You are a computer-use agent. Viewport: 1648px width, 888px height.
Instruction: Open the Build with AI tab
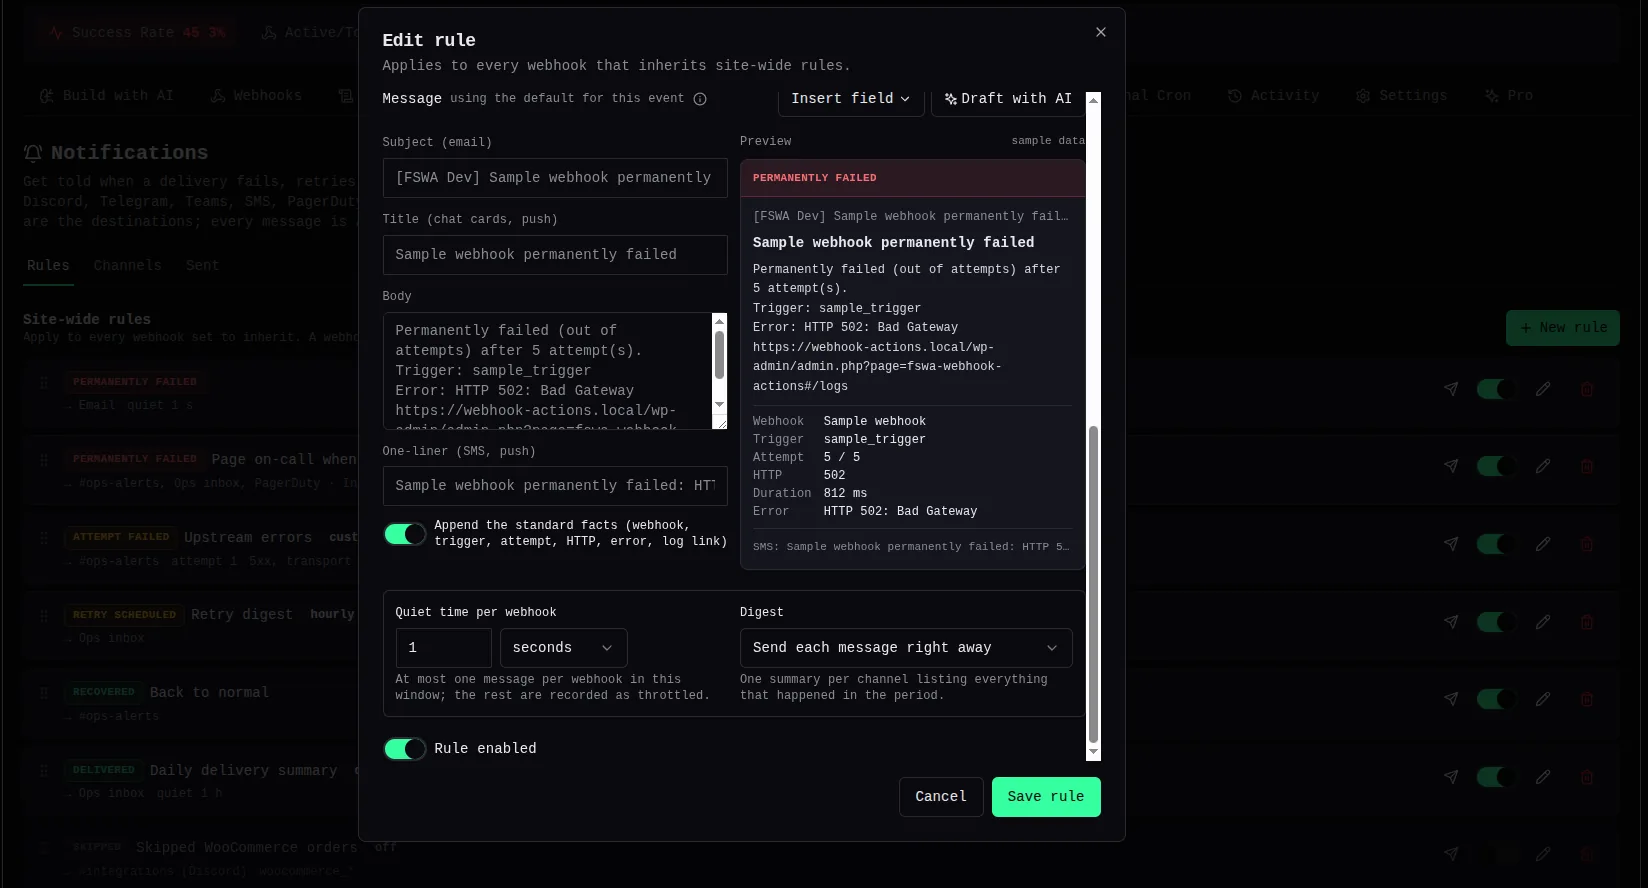(x=106, y=96)
